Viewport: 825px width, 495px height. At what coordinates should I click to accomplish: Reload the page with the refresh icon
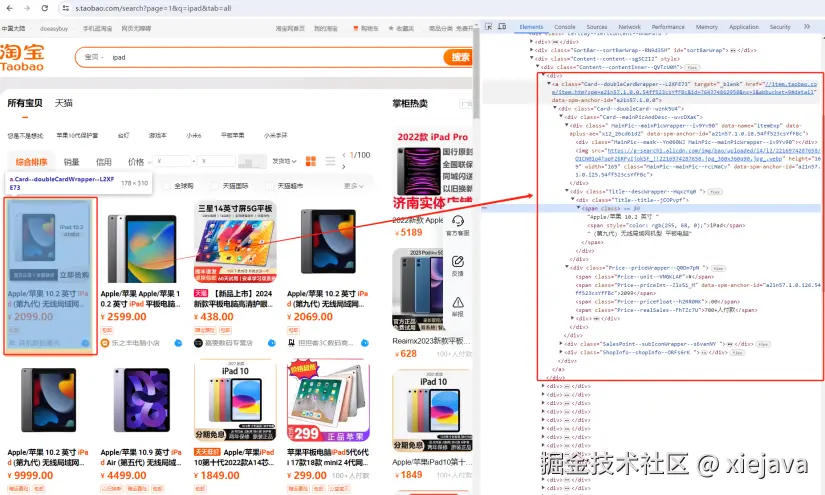(x=45, y=8)
